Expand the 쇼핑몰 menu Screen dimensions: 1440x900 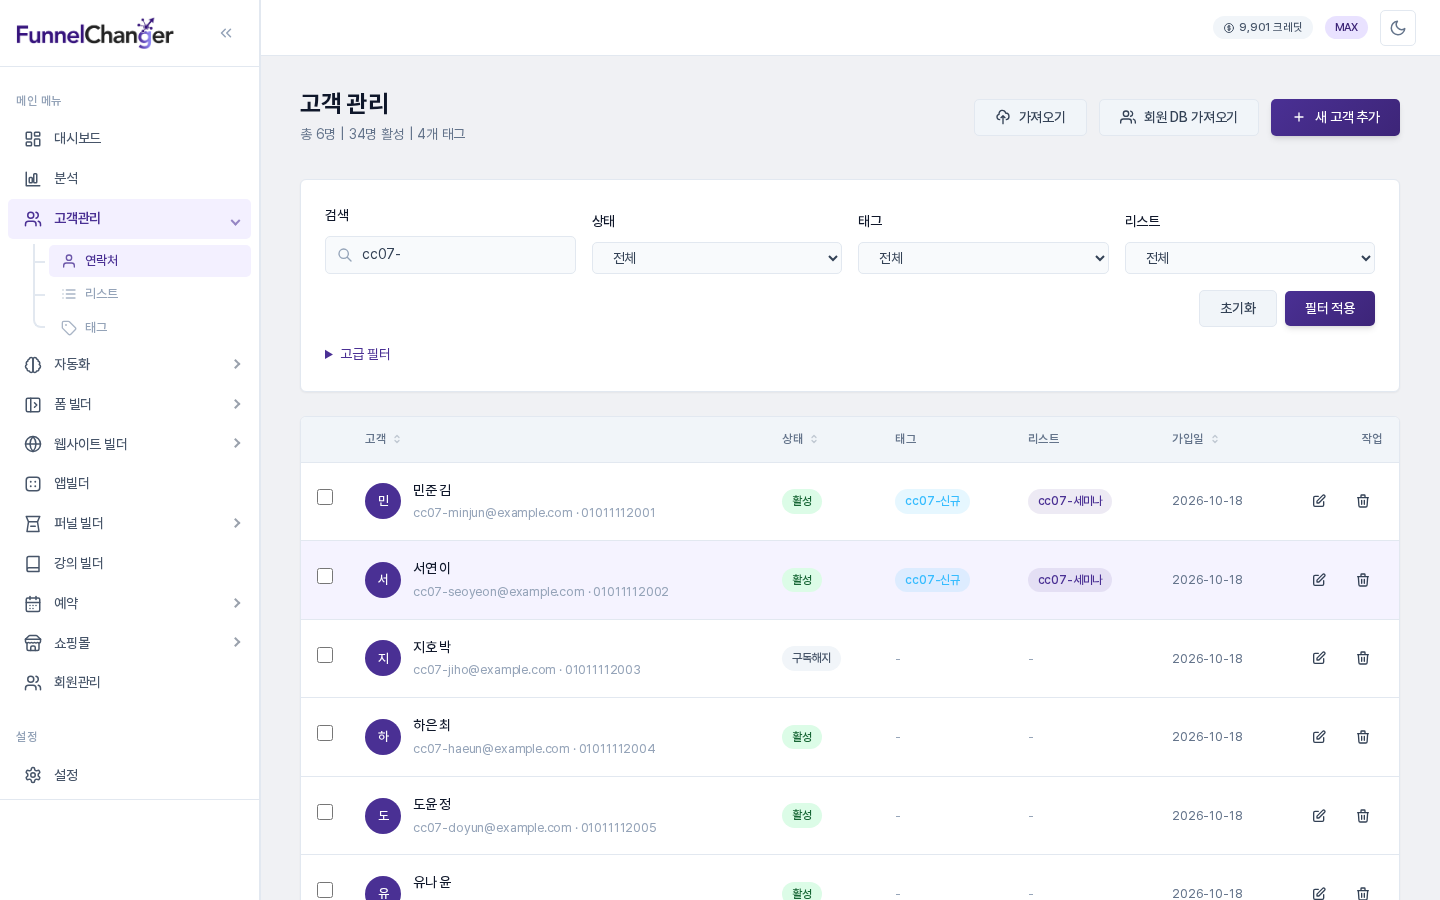pyautogui.click(x=129, y=643)
